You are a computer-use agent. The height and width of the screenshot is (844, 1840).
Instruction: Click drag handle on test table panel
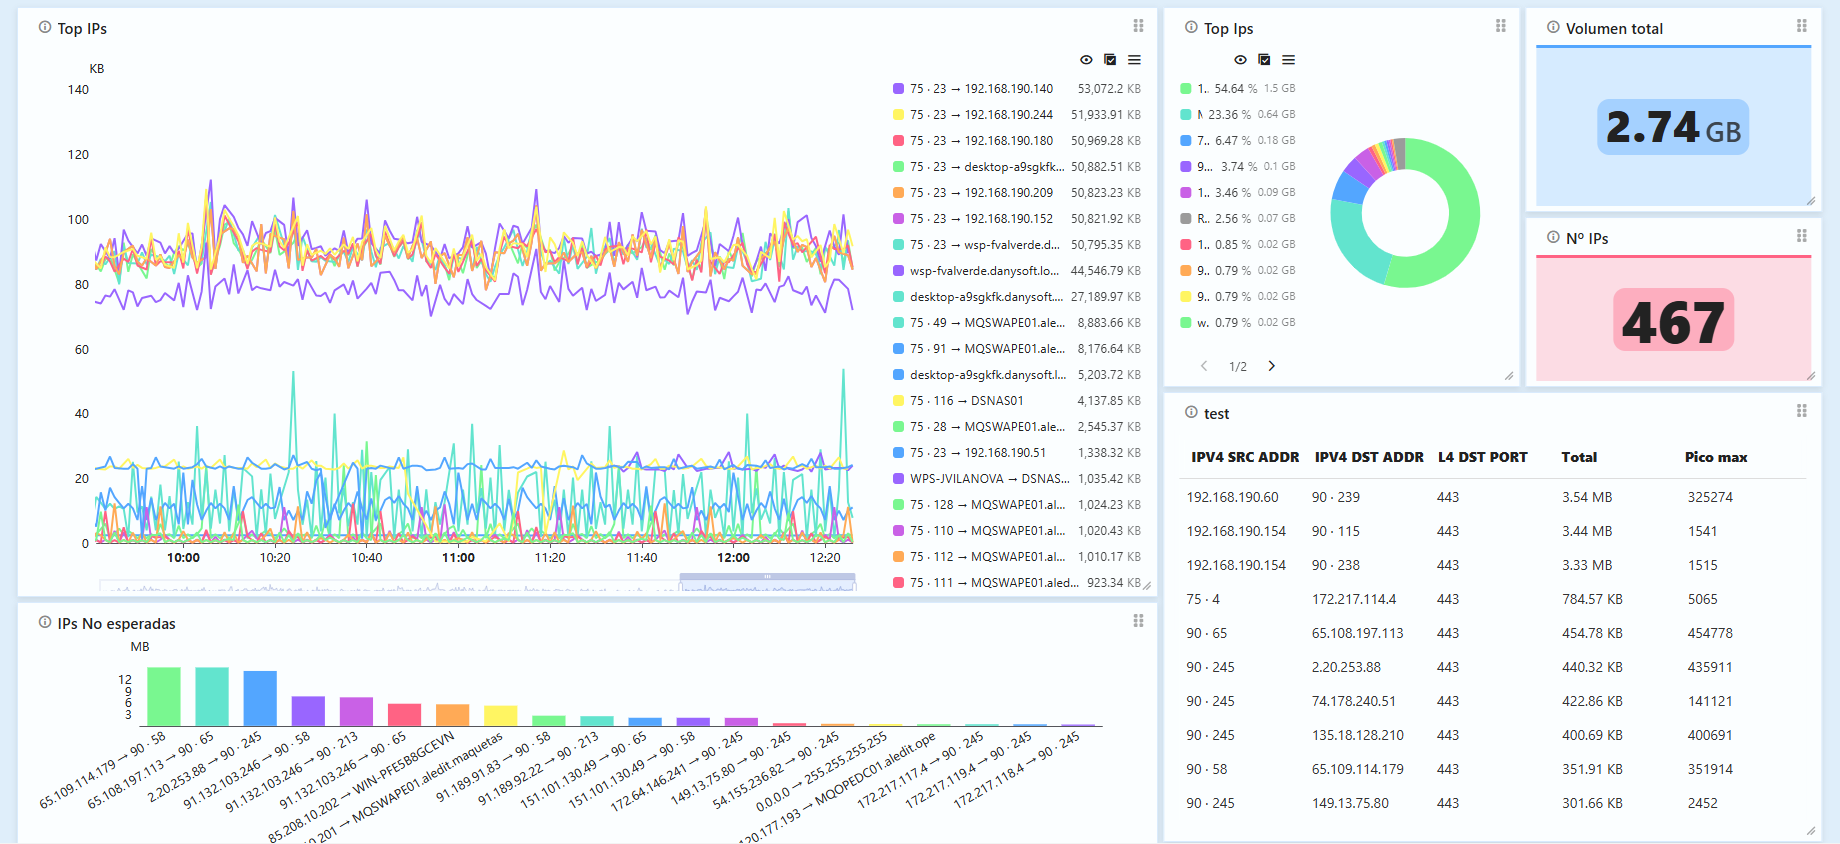click(1801, 411)
